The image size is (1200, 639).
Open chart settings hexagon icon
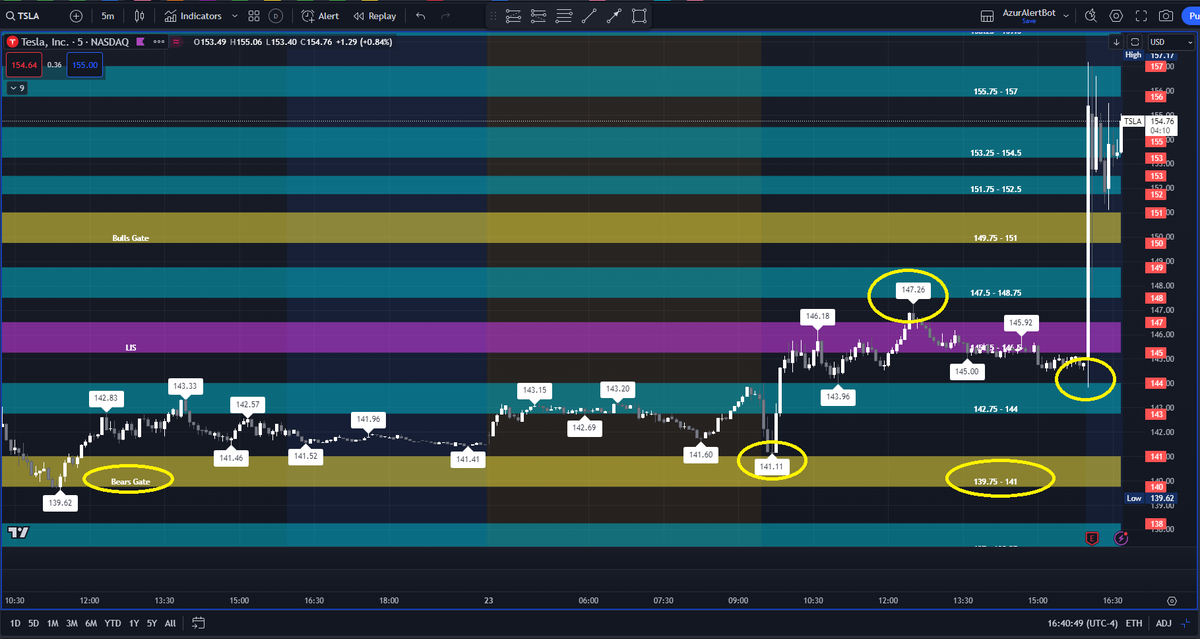pos(1116,16)
